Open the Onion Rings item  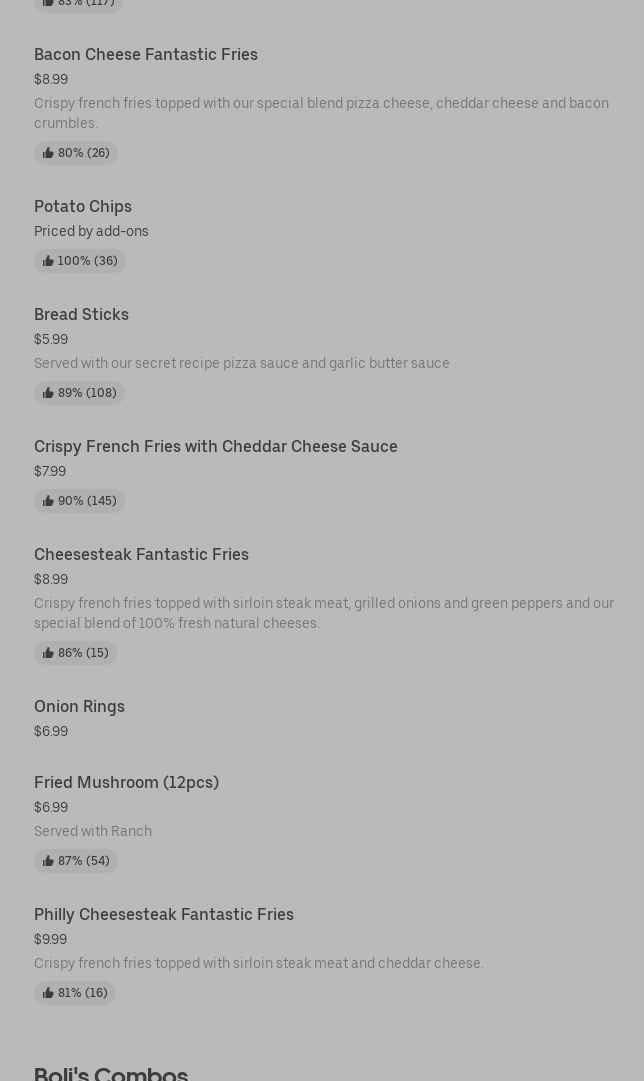click(79, 707)
